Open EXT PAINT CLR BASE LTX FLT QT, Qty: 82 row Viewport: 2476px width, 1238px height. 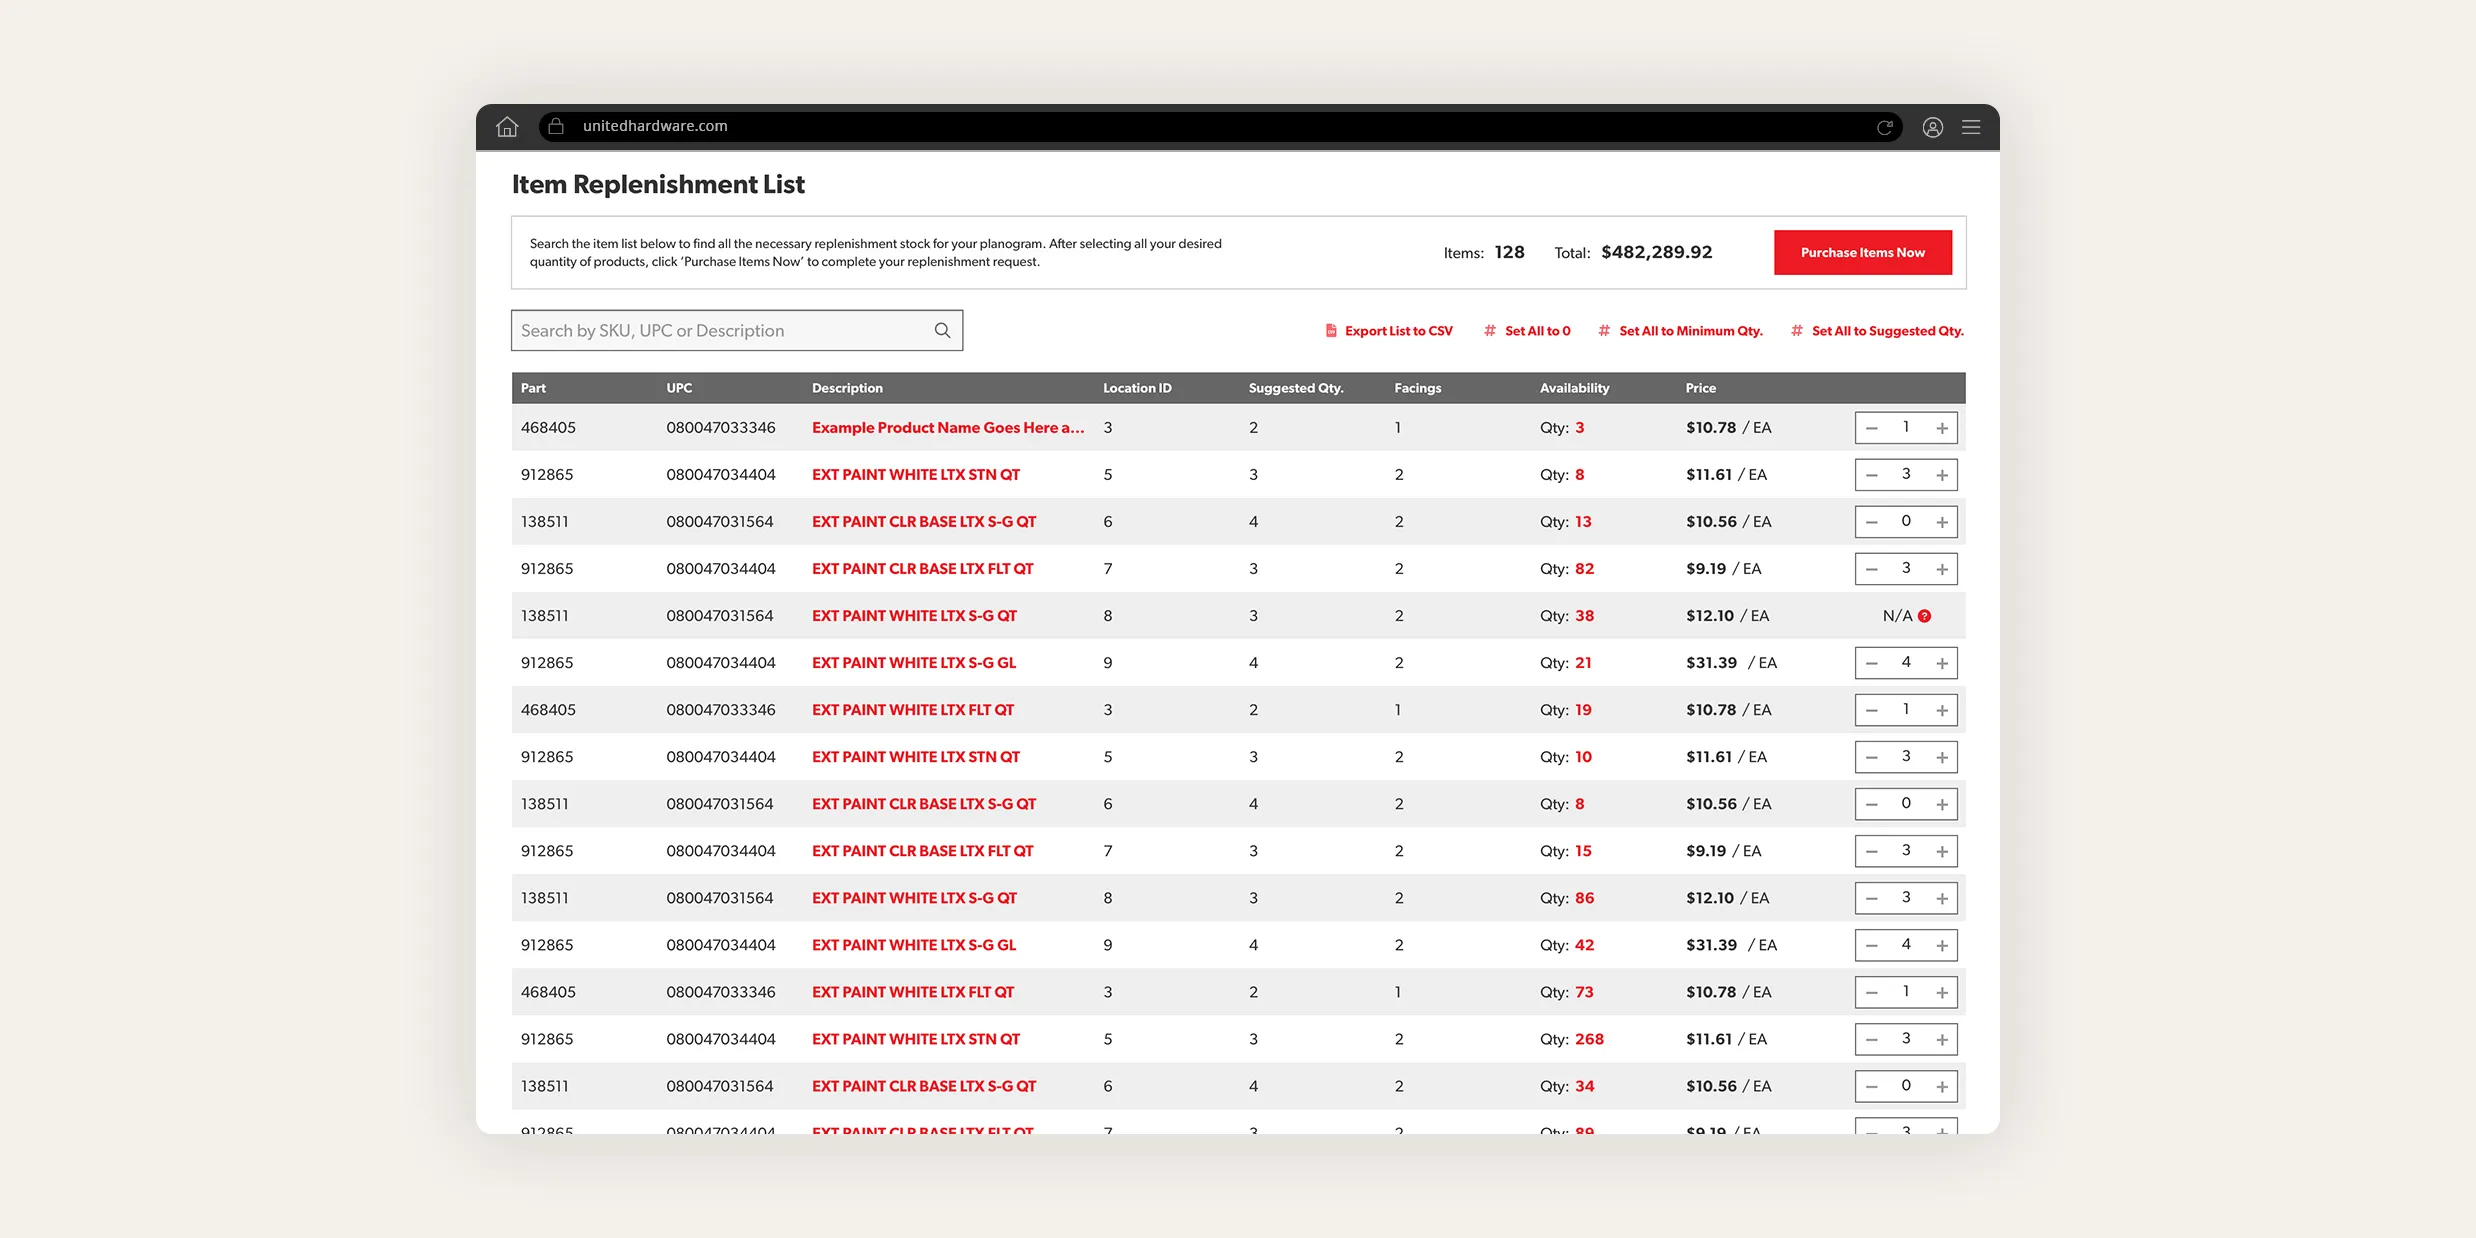point(922,569)
